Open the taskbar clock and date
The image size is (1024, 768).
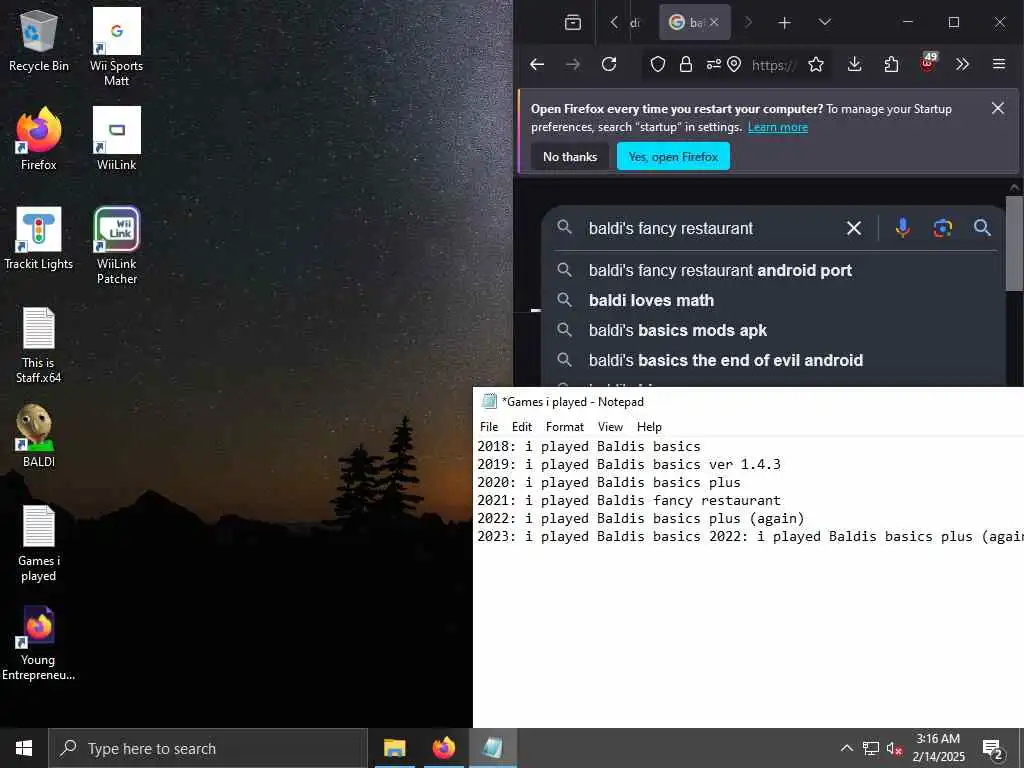[x=938, y=748]
